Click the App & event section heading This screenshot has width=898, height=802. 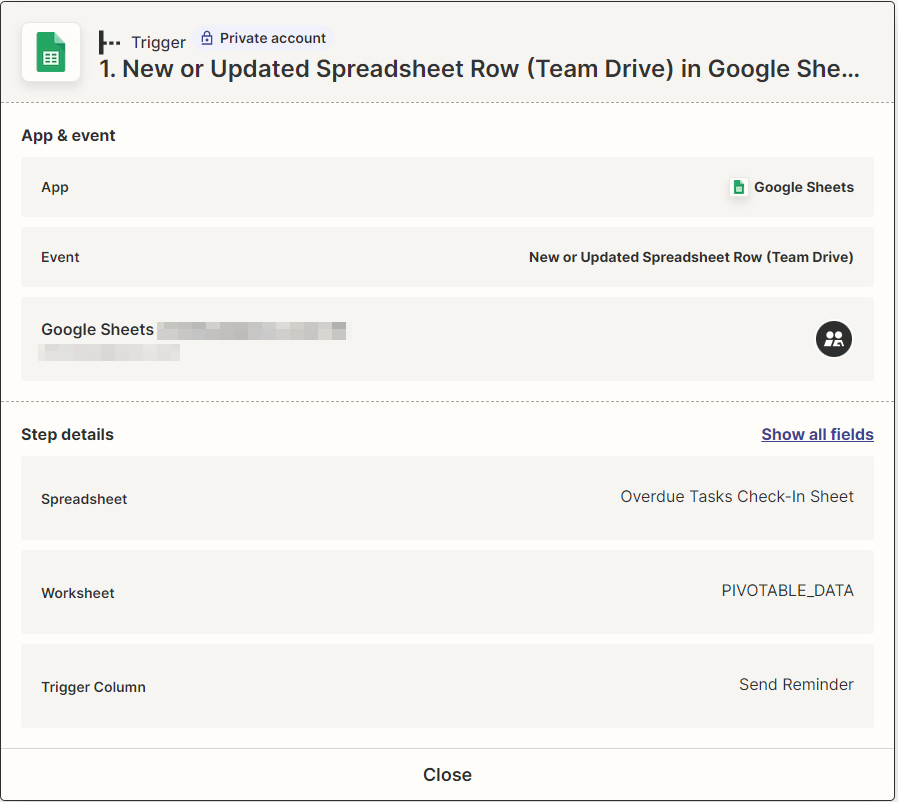click(x=68, y=136)
